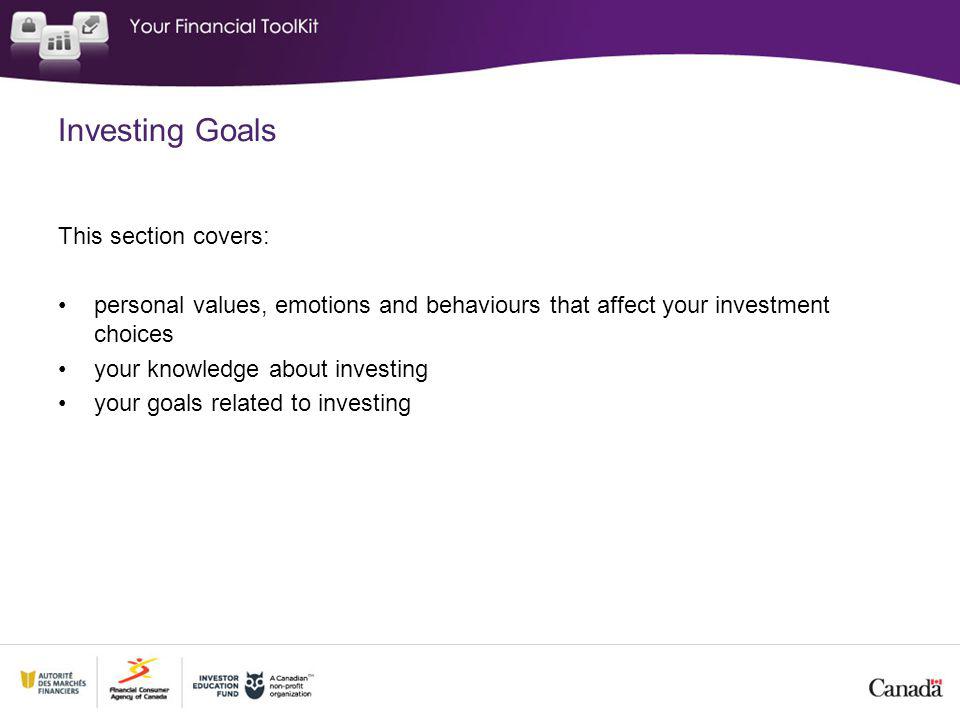Click the bar chart key icon
Image resolution: width=960 pixels, height=720 pixels.
pyautogui.click(x=59, y=42)
